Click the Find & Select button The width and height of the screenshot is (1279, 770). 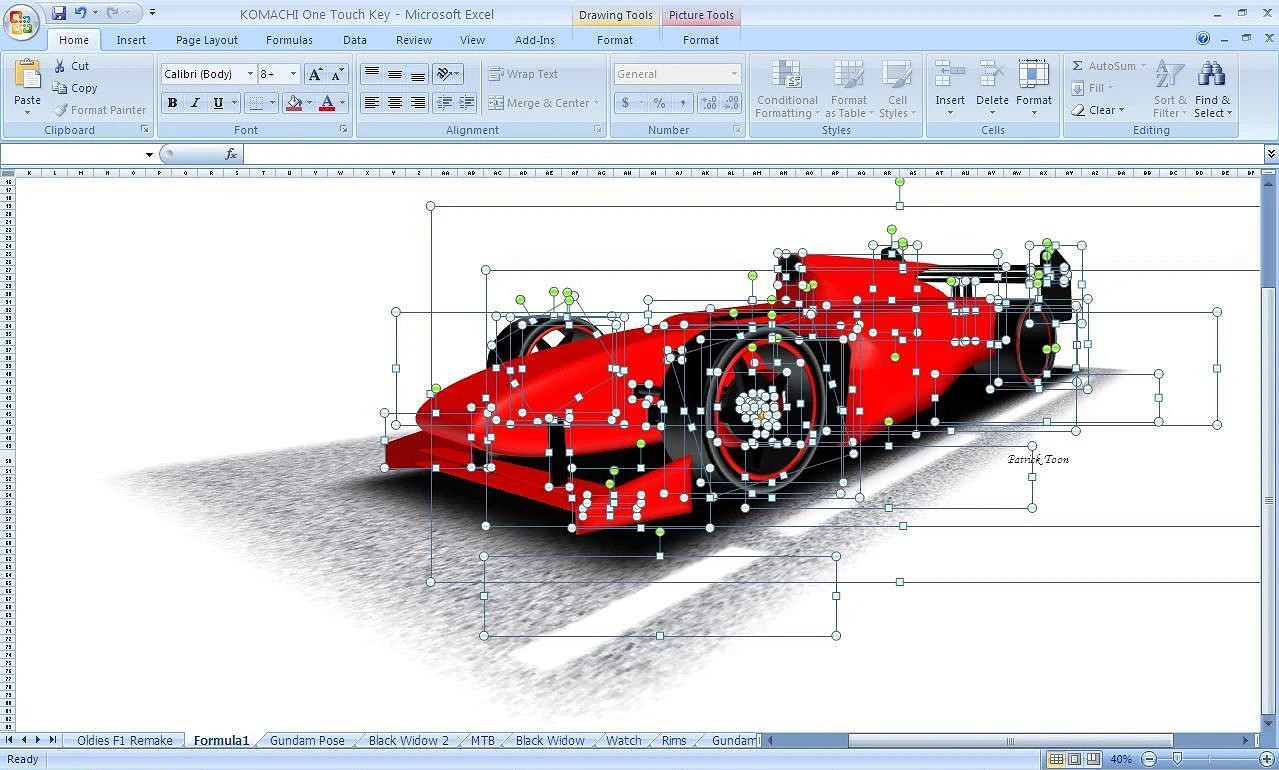1212,90
